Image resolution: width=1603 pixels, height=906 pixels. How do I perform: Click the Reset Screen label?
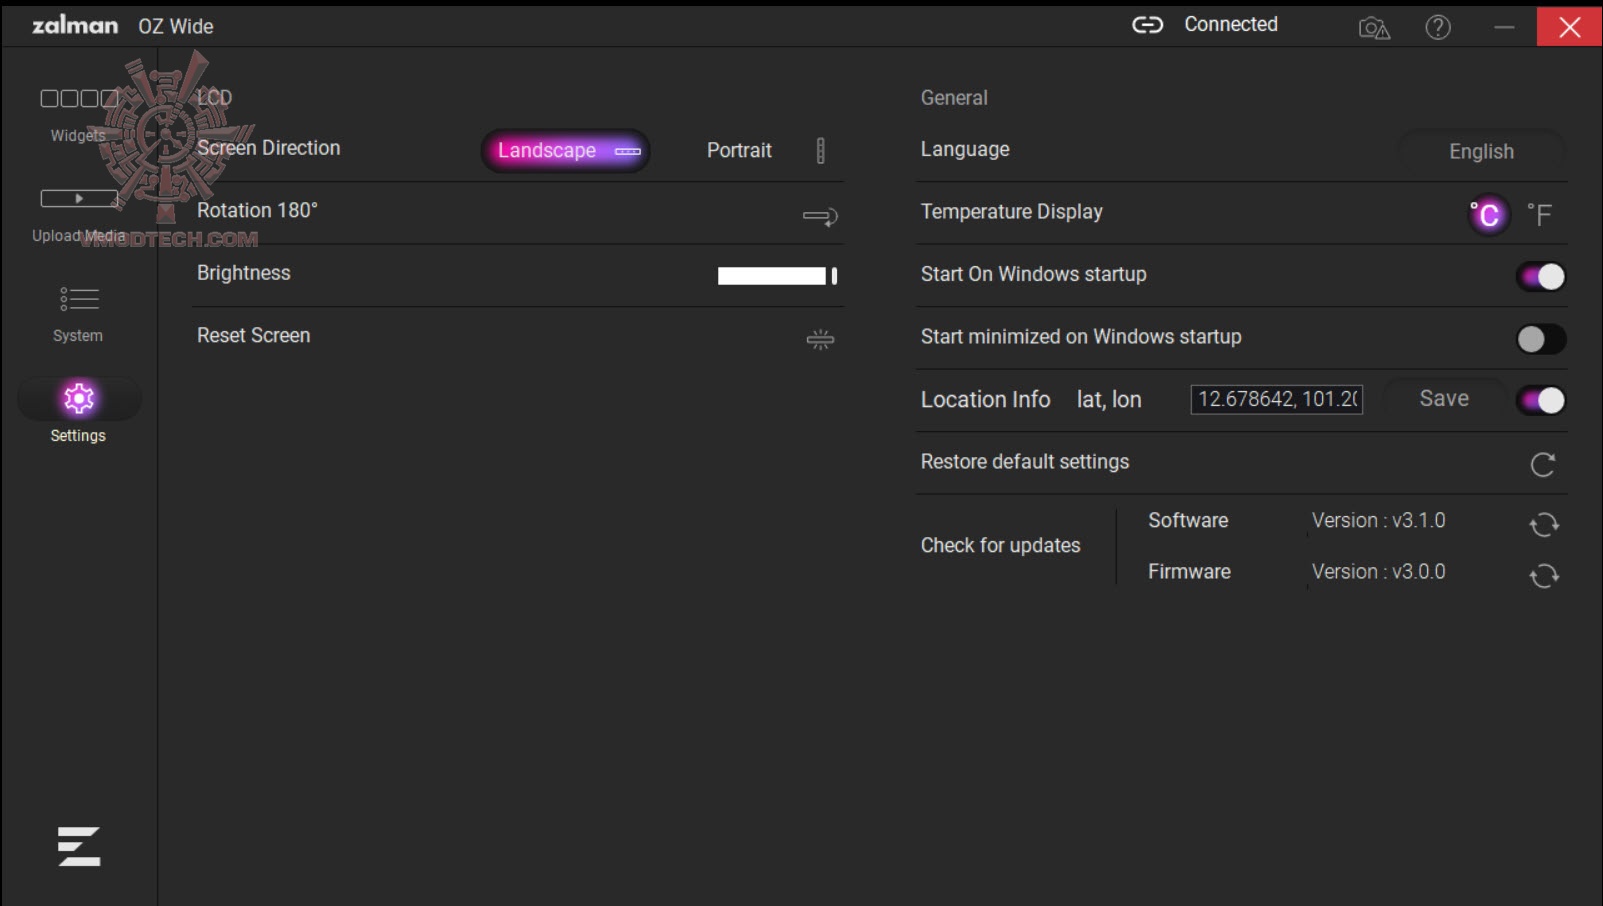tap(253, 336)
